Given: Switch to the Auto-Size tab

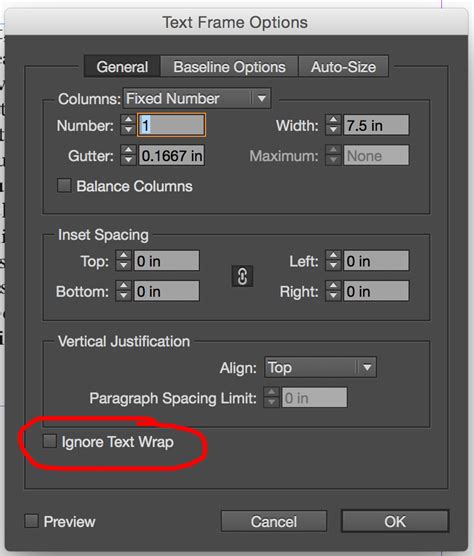Looking at the screenshot, I should tap(344, 67).
